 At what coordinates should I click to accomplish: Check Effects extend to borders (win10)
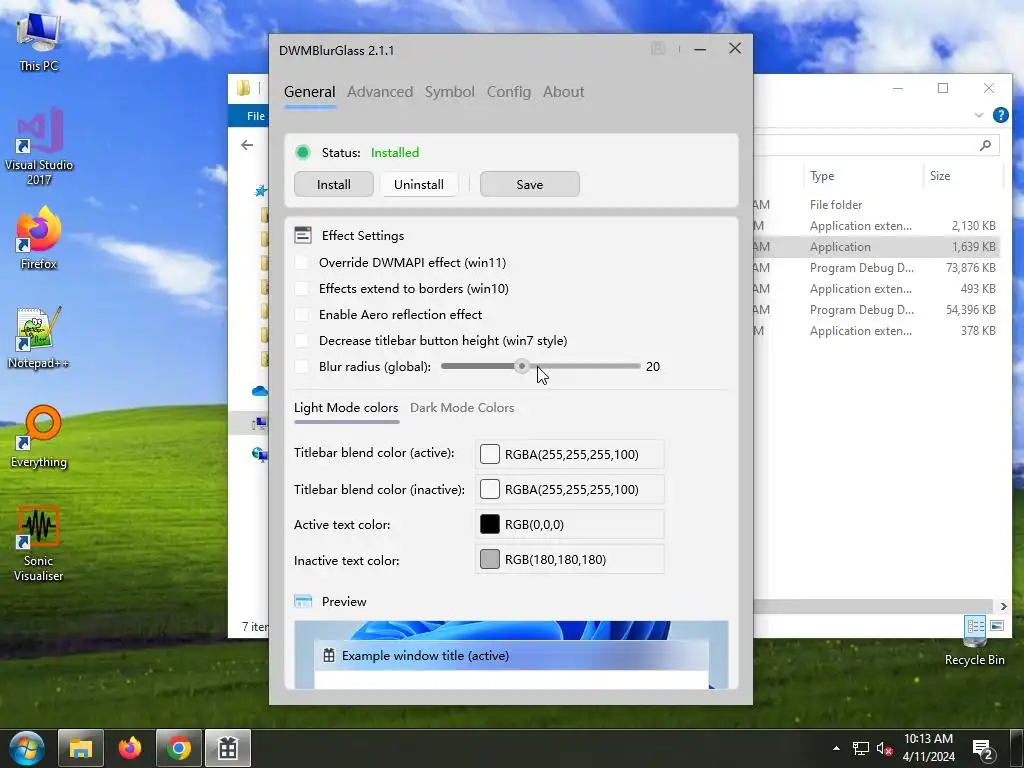coord(302,289)
